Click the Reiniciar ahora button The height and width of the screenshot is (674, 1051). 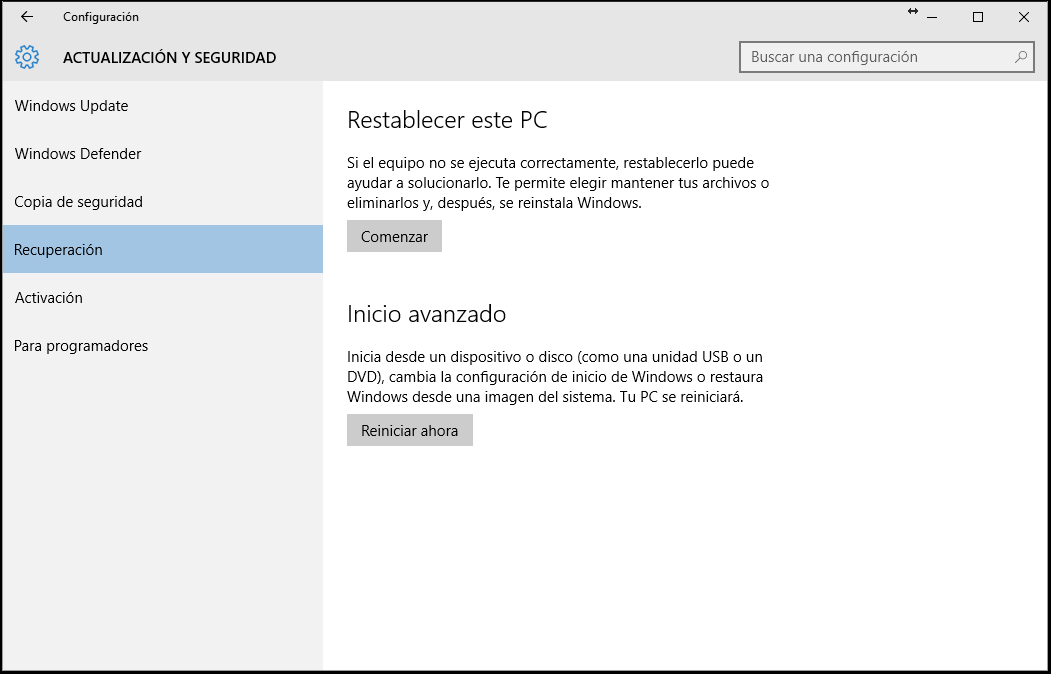[410, 430]
